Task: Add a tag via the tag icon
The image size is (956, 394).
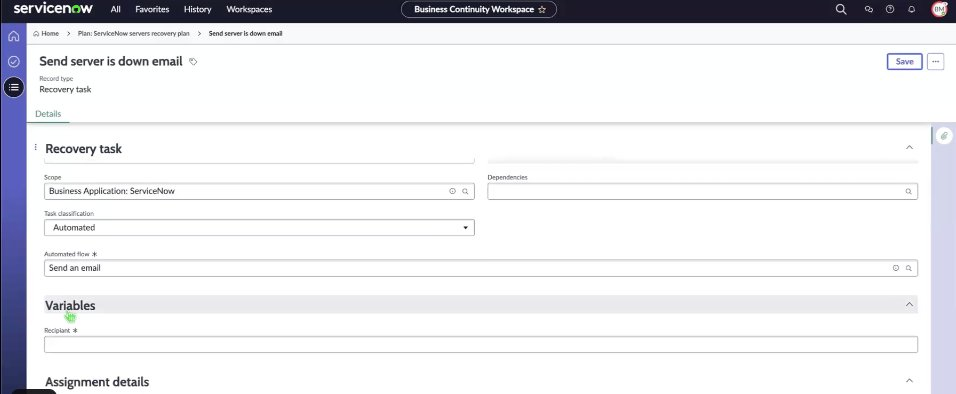Action: coord(193,62)
